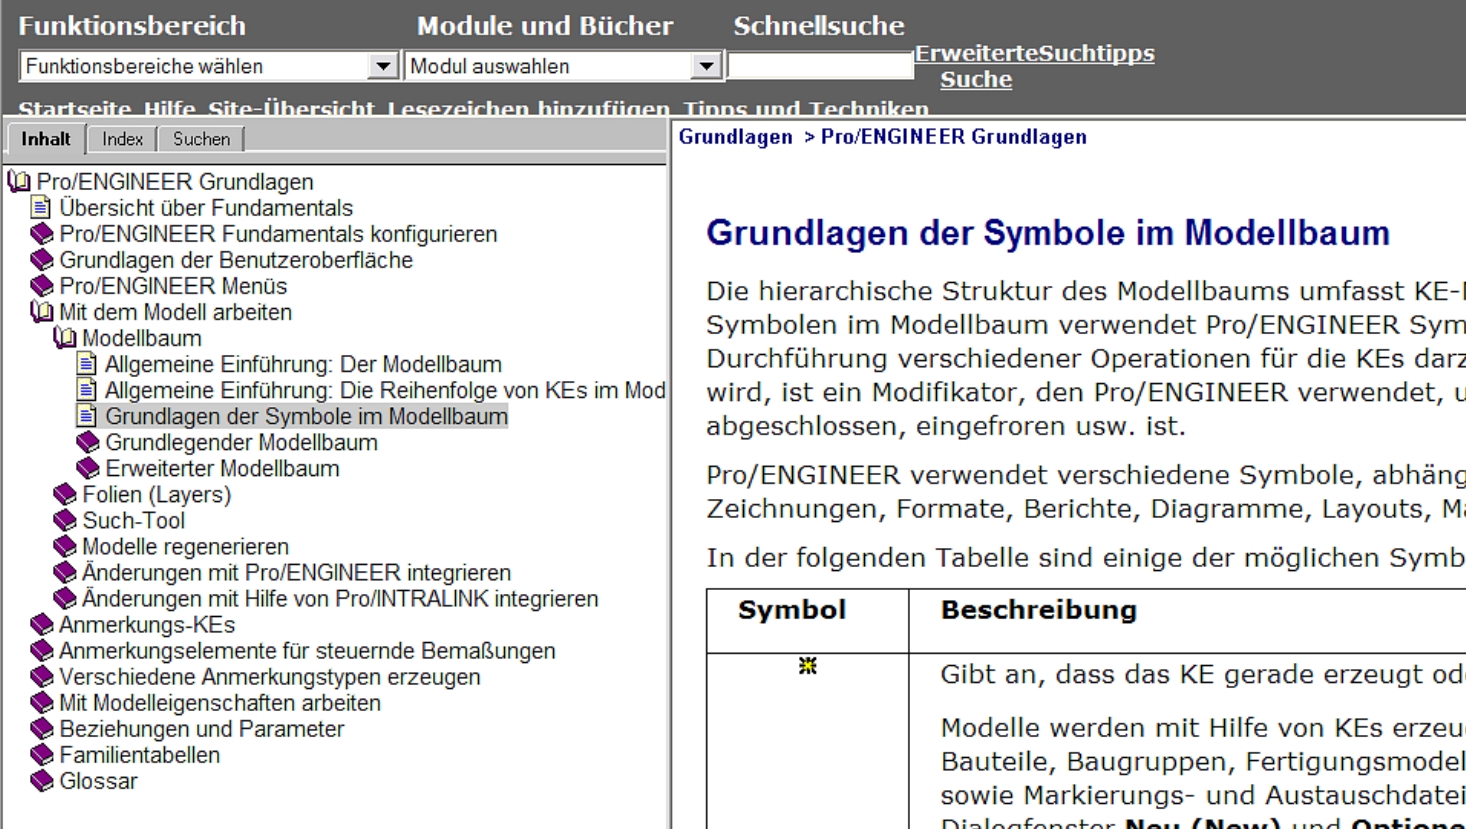Expand the book icon for Pro/ENGINEER Fundamentals konfigurieren
Screen dimensions: 1466x829
42,234
